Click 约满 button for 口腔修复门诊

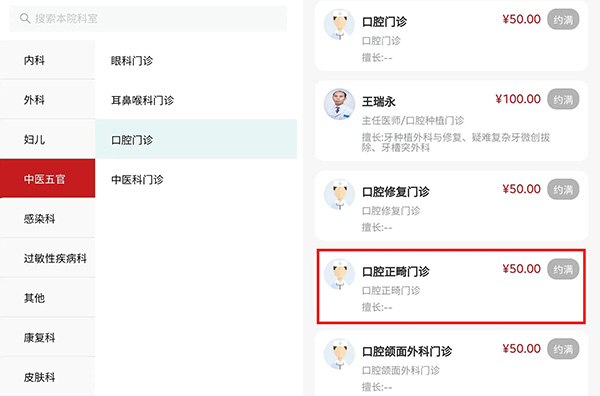pyautogui.click(x=563, y=189)
